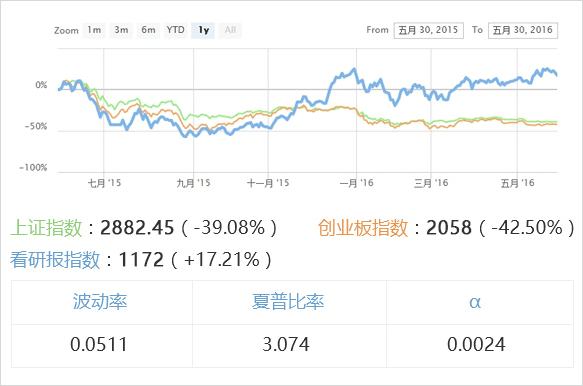The width and height of the screenshot is (583, 386).
Task: Switch chart to YTD range
Action: coord(175,30)
